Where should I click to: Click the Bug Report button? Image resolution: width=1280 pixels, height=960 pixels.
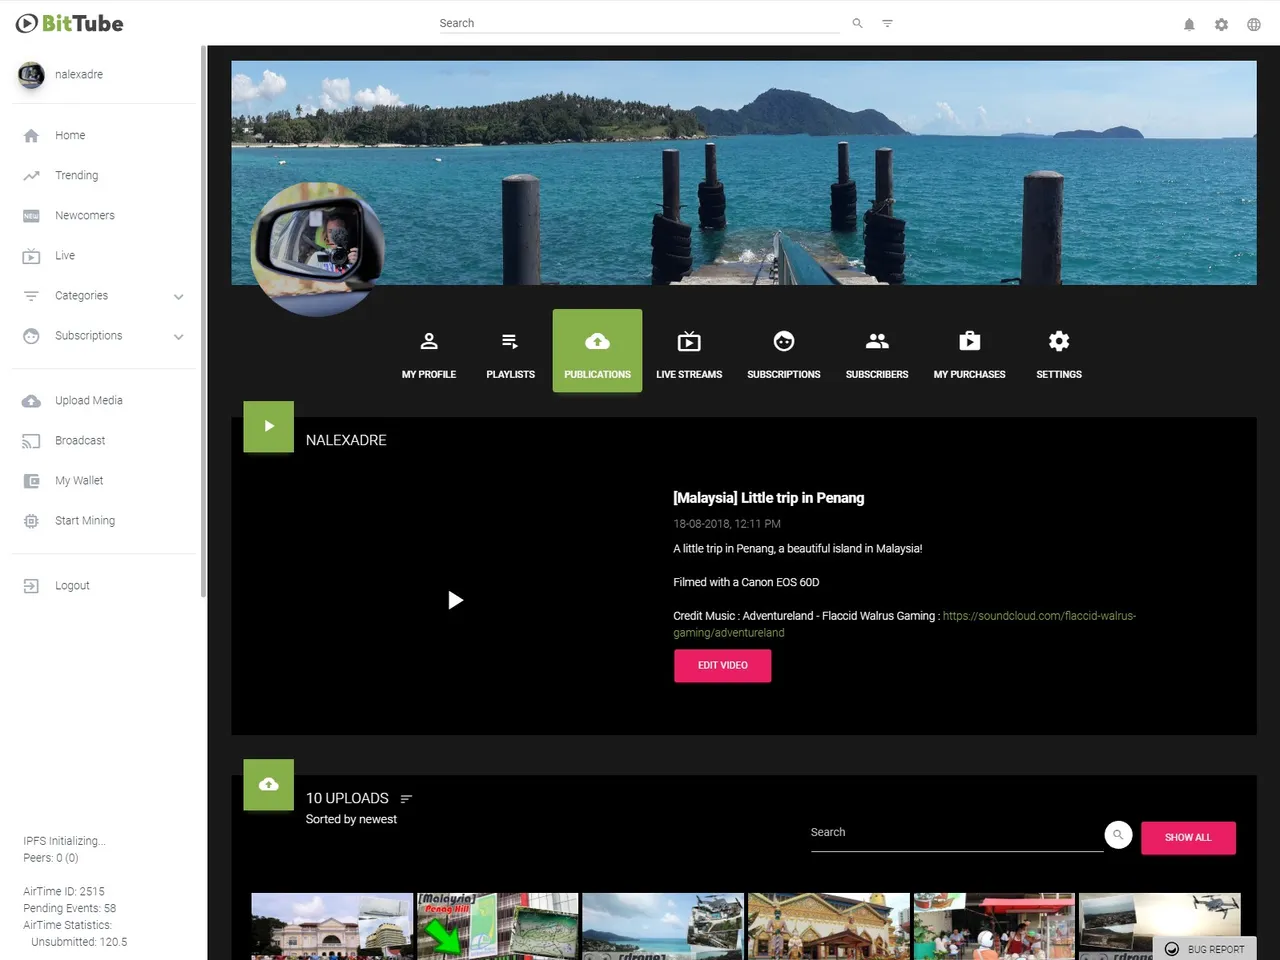tap(1205, 949)
